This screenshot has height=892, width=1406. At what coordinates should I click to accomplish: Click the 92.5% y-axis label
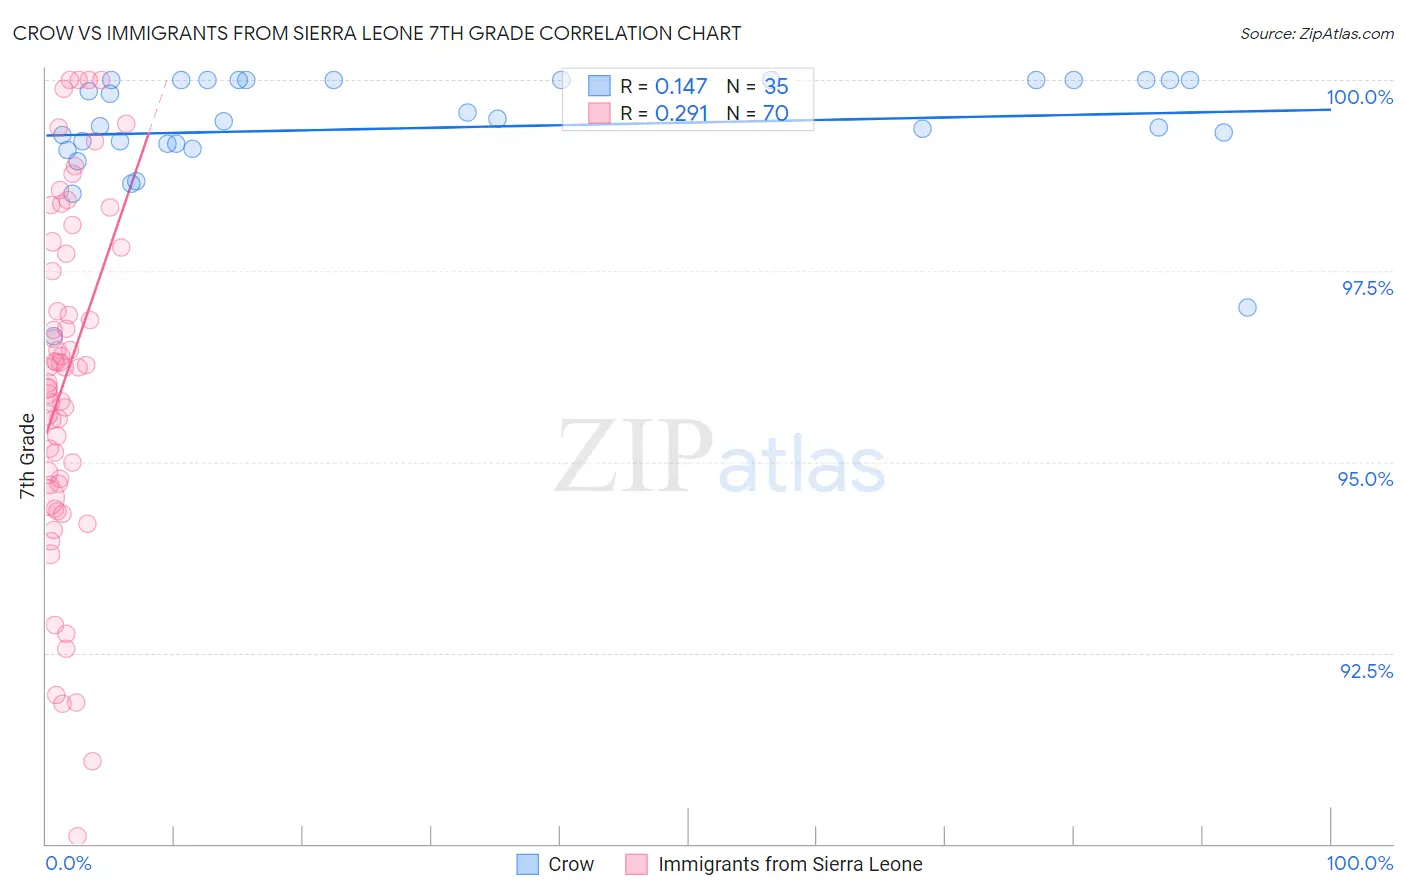tap(1366, 671)
